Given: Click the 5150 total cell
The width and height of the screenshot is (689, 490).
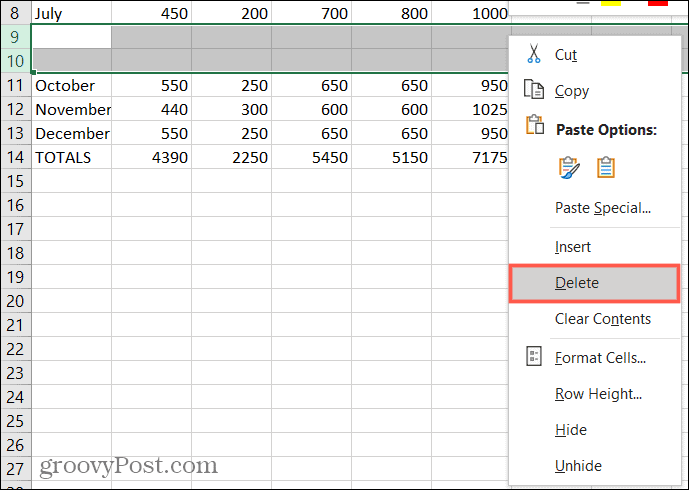Looking at the screenshot, I should (x=392, y=157).
